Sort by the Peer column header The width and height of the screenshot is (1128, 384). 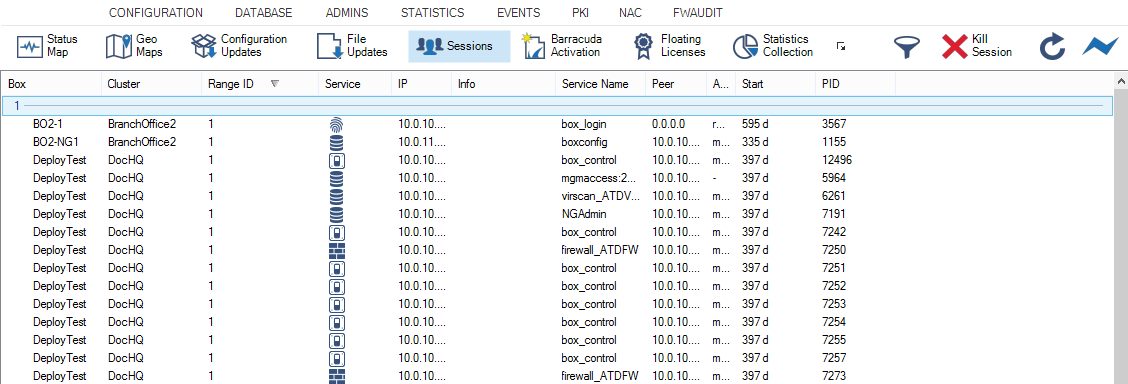pos(676,84)
